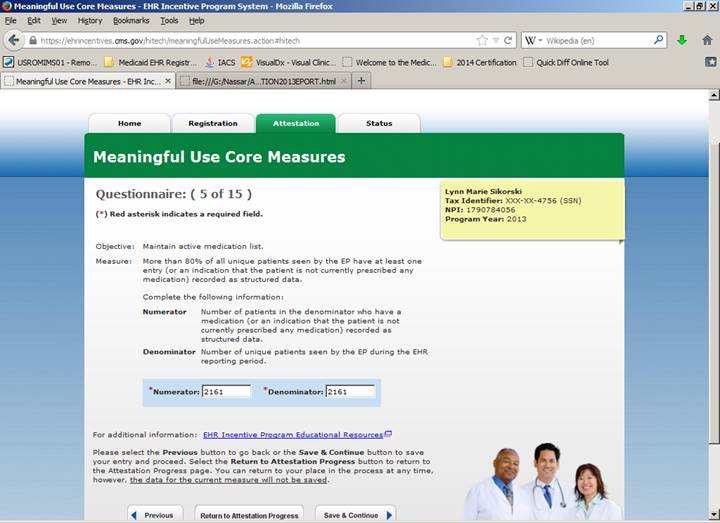Open the History menu

[90, 20]
